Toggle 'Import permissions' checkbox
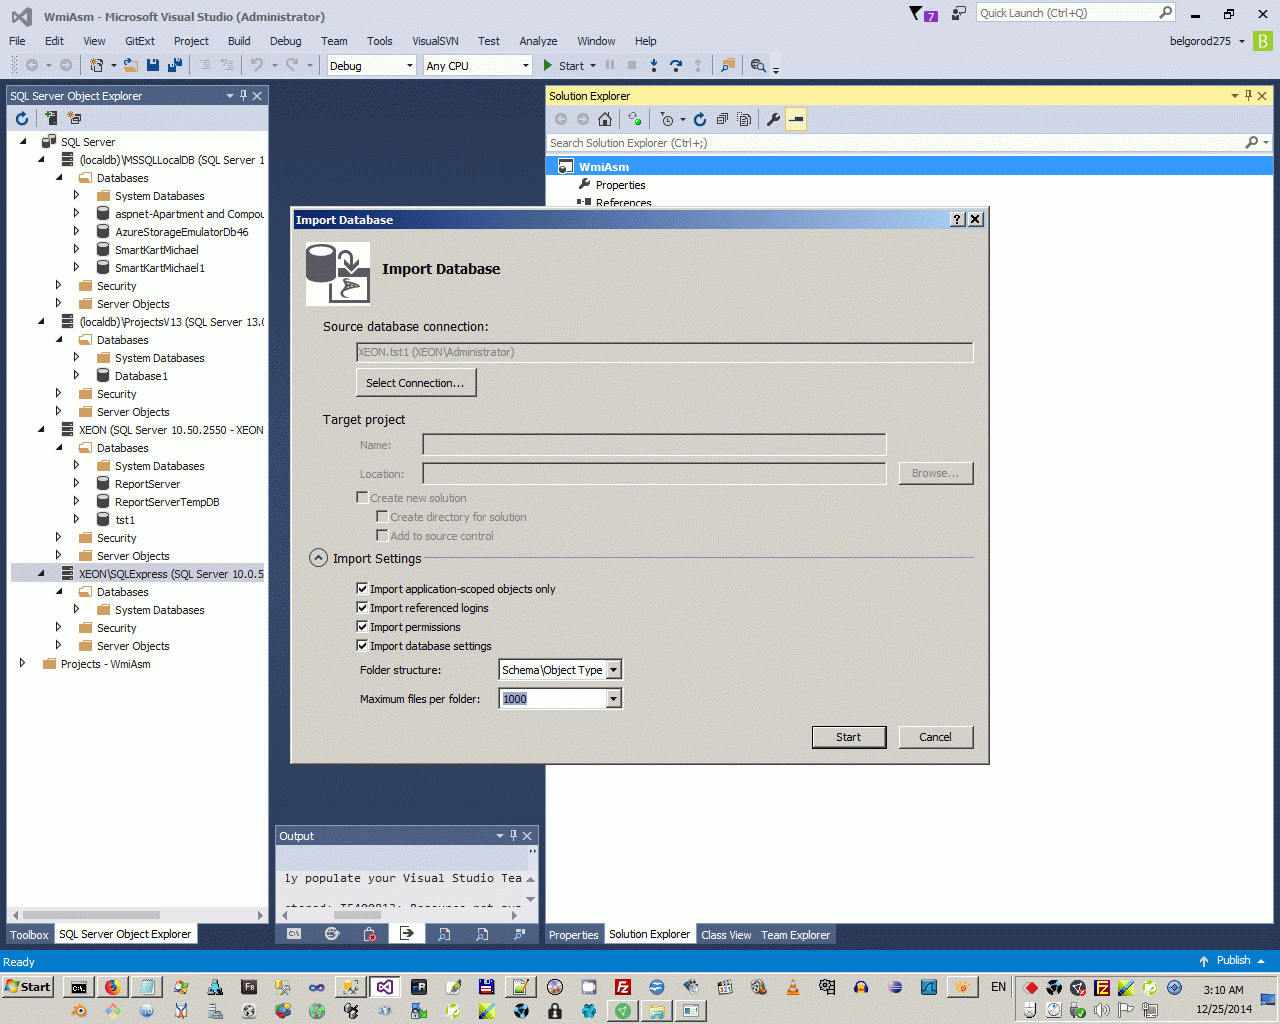Viewport: 1280px width, 1024px height. point(363,627)
